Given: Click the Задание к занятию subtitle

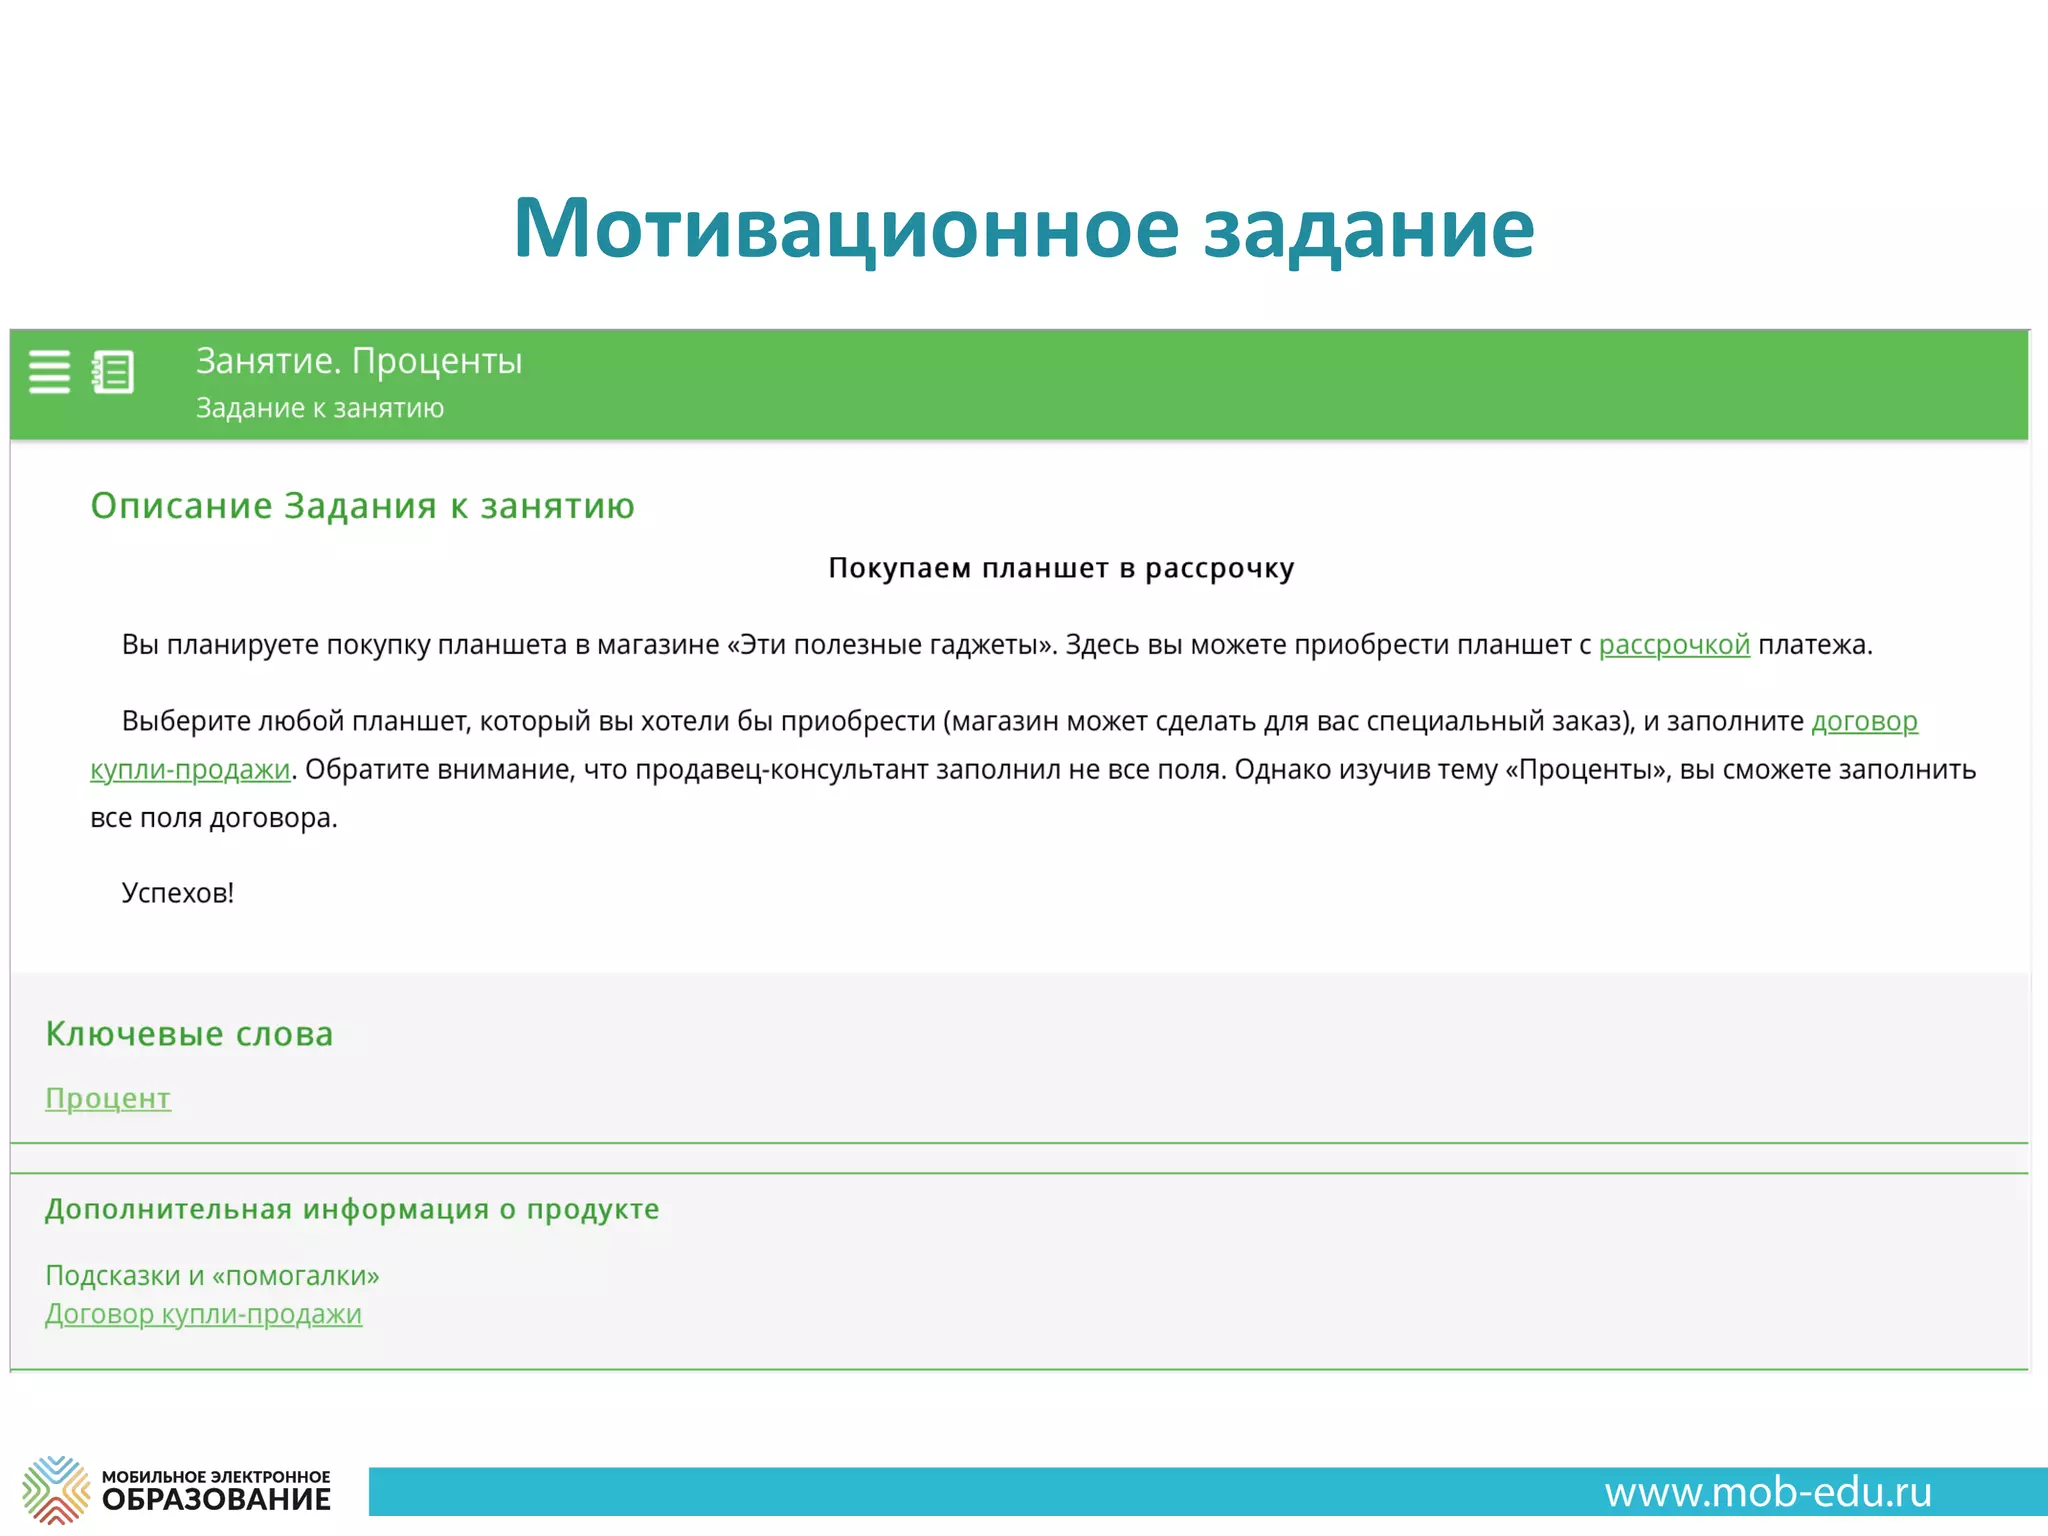Looking at the screenshot, I should click(x=320, y=408).
